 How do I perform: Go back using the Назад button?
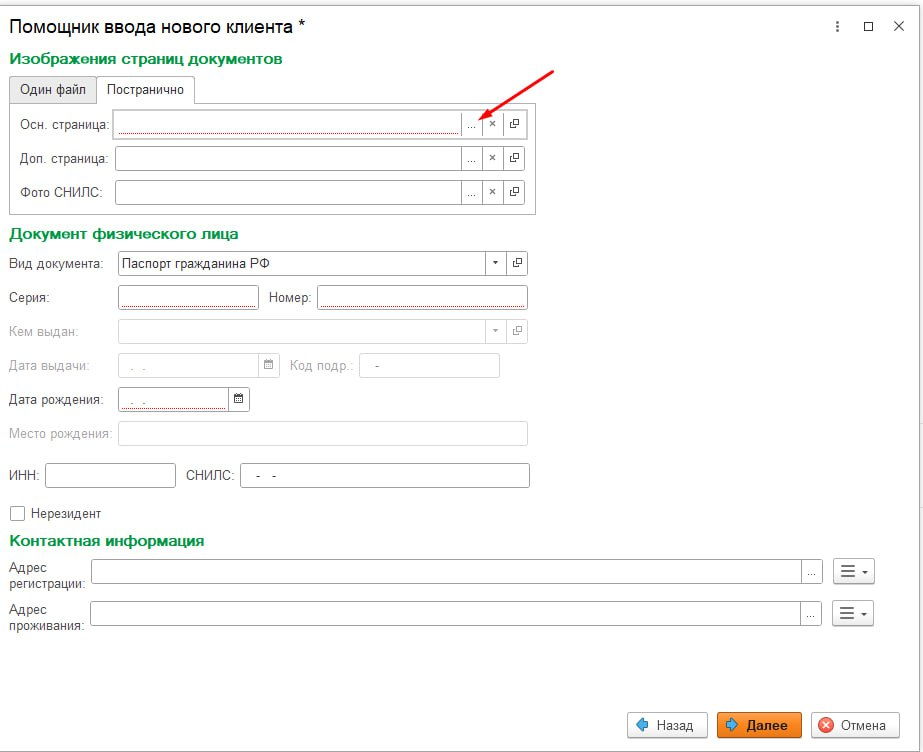click(667, 725)
